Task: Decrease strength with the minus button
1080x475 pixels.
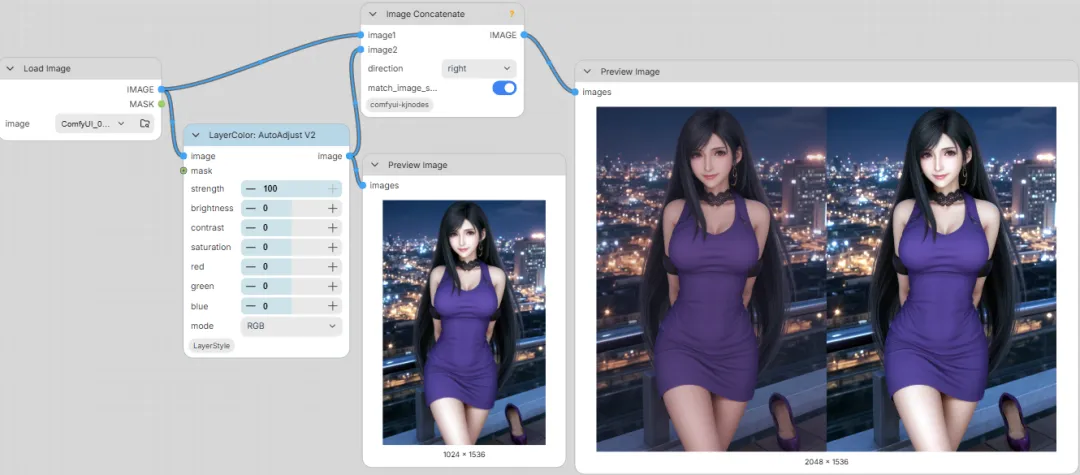Action: tap(251, 189)
